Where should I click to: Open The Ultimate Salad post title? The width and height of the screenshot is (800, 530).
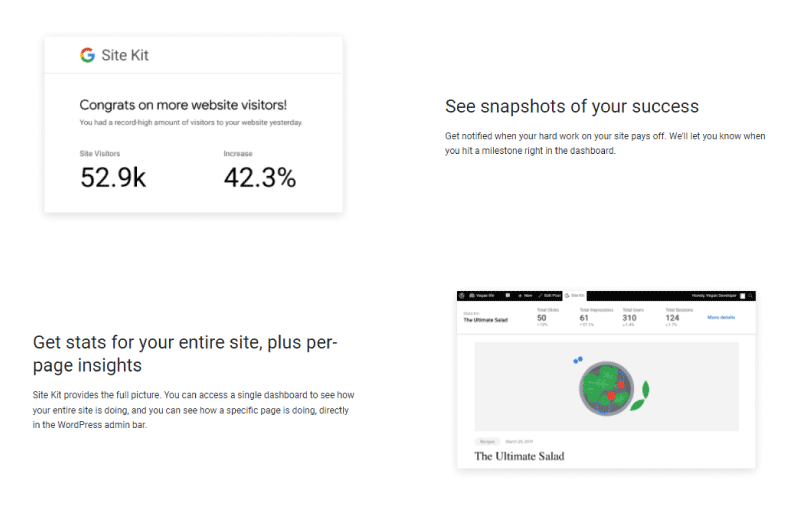(519, 456)
